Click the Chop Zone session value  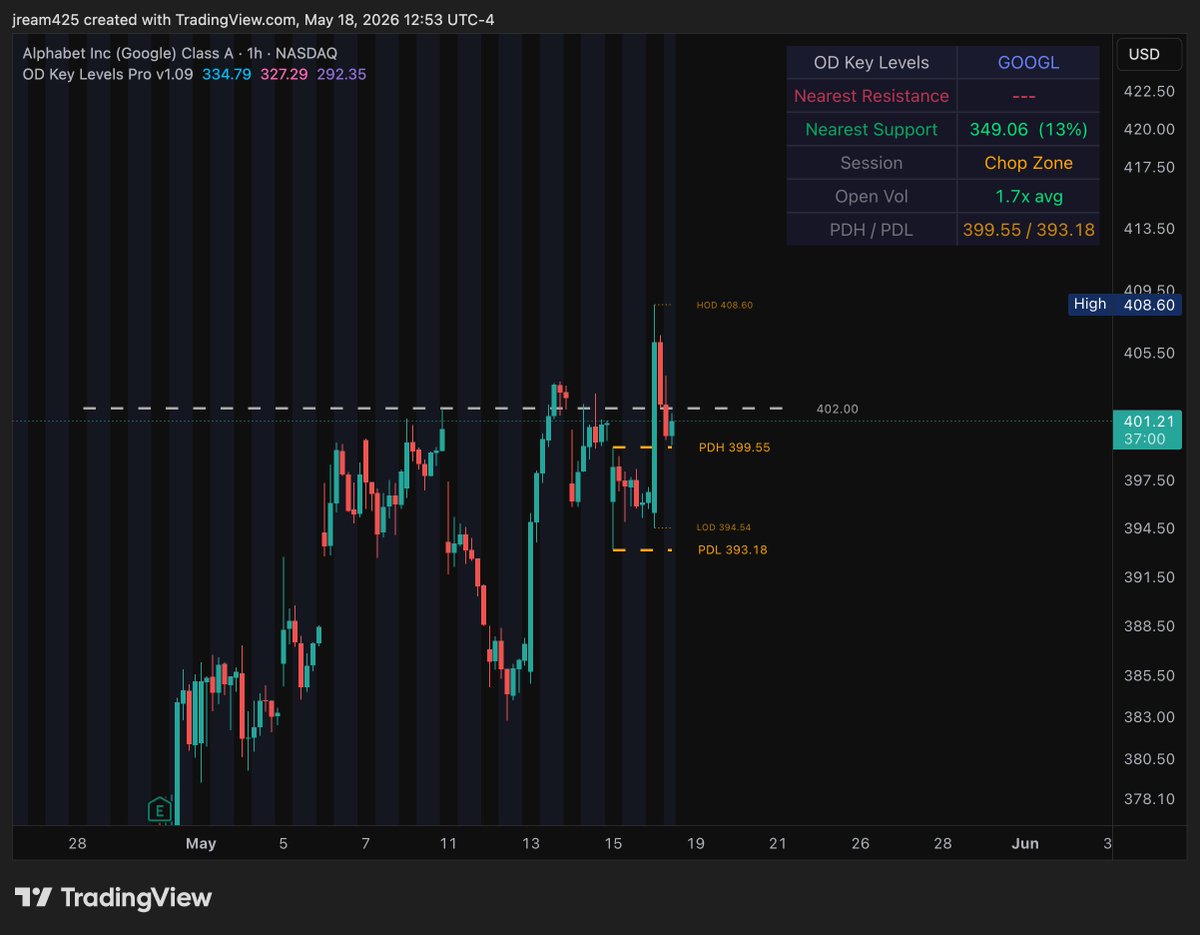[1028, 163]
